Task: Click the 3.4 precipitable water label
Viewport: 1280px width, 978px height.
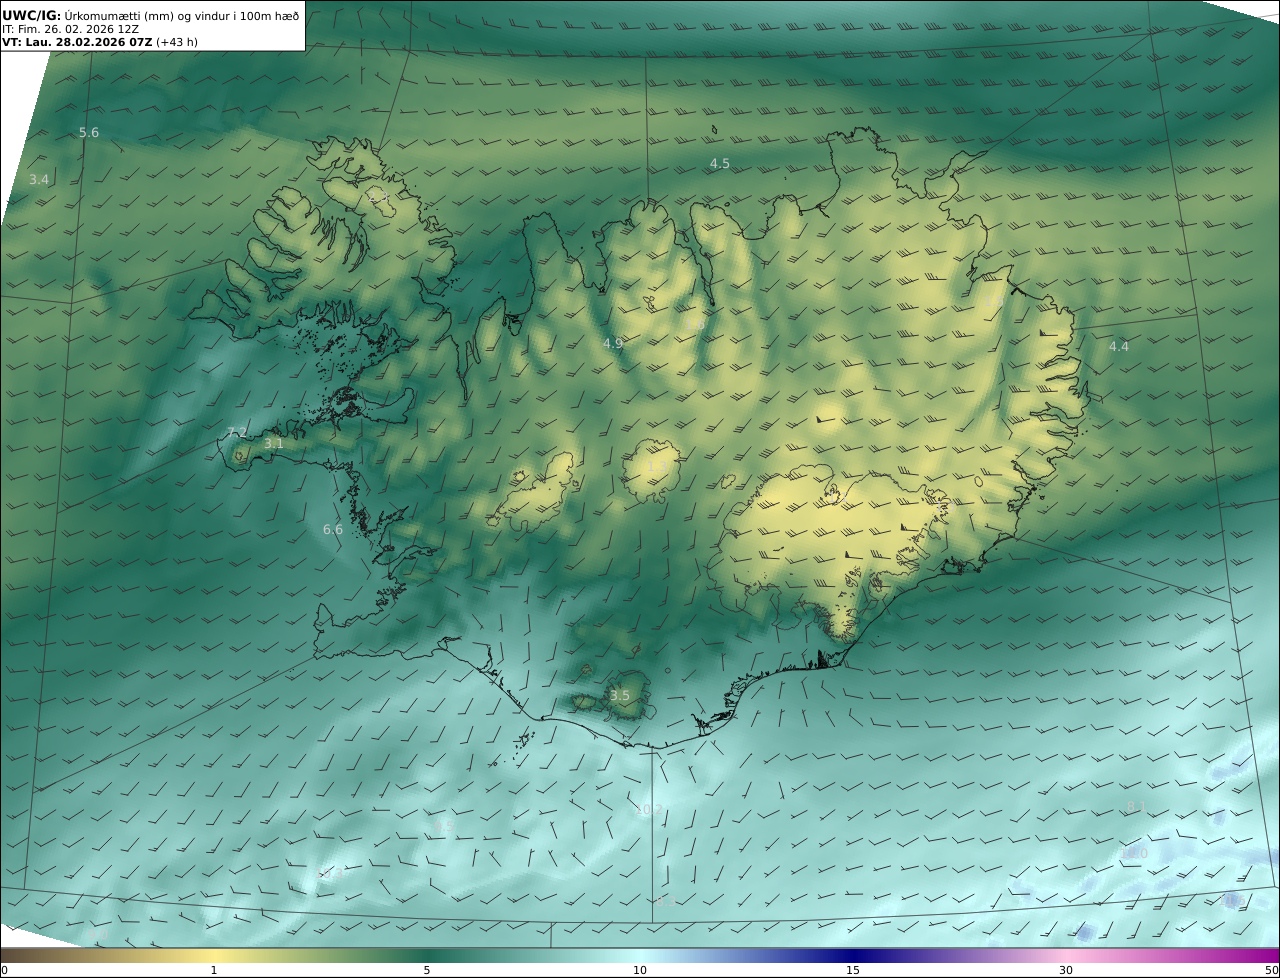Action: pyautogui.click(x=39, y=180)
